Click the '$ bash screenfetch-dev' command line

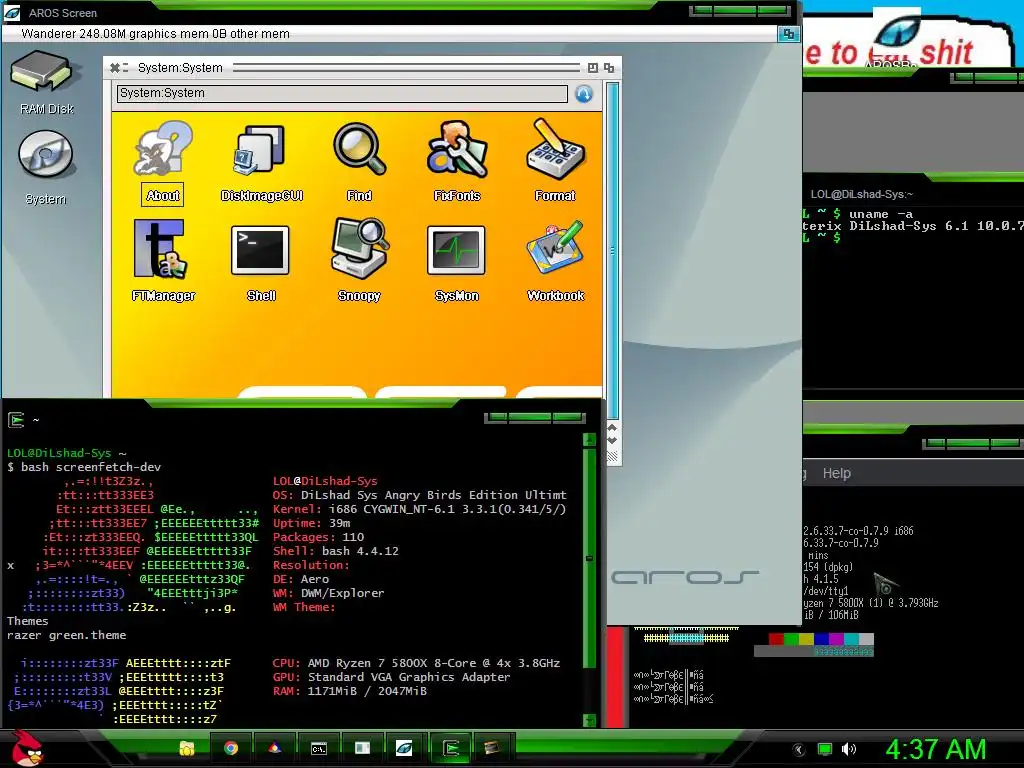pos(84,467)
